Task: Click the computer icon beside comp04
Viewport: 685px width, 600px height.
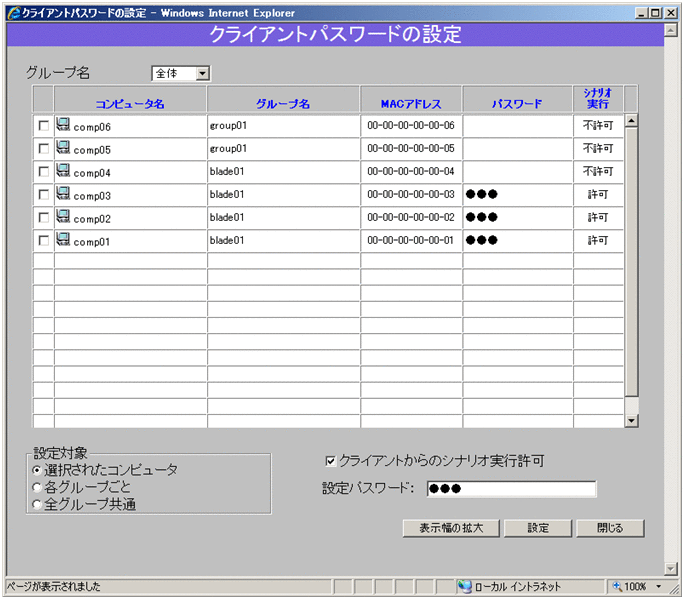Action: (x=63, y=171)
